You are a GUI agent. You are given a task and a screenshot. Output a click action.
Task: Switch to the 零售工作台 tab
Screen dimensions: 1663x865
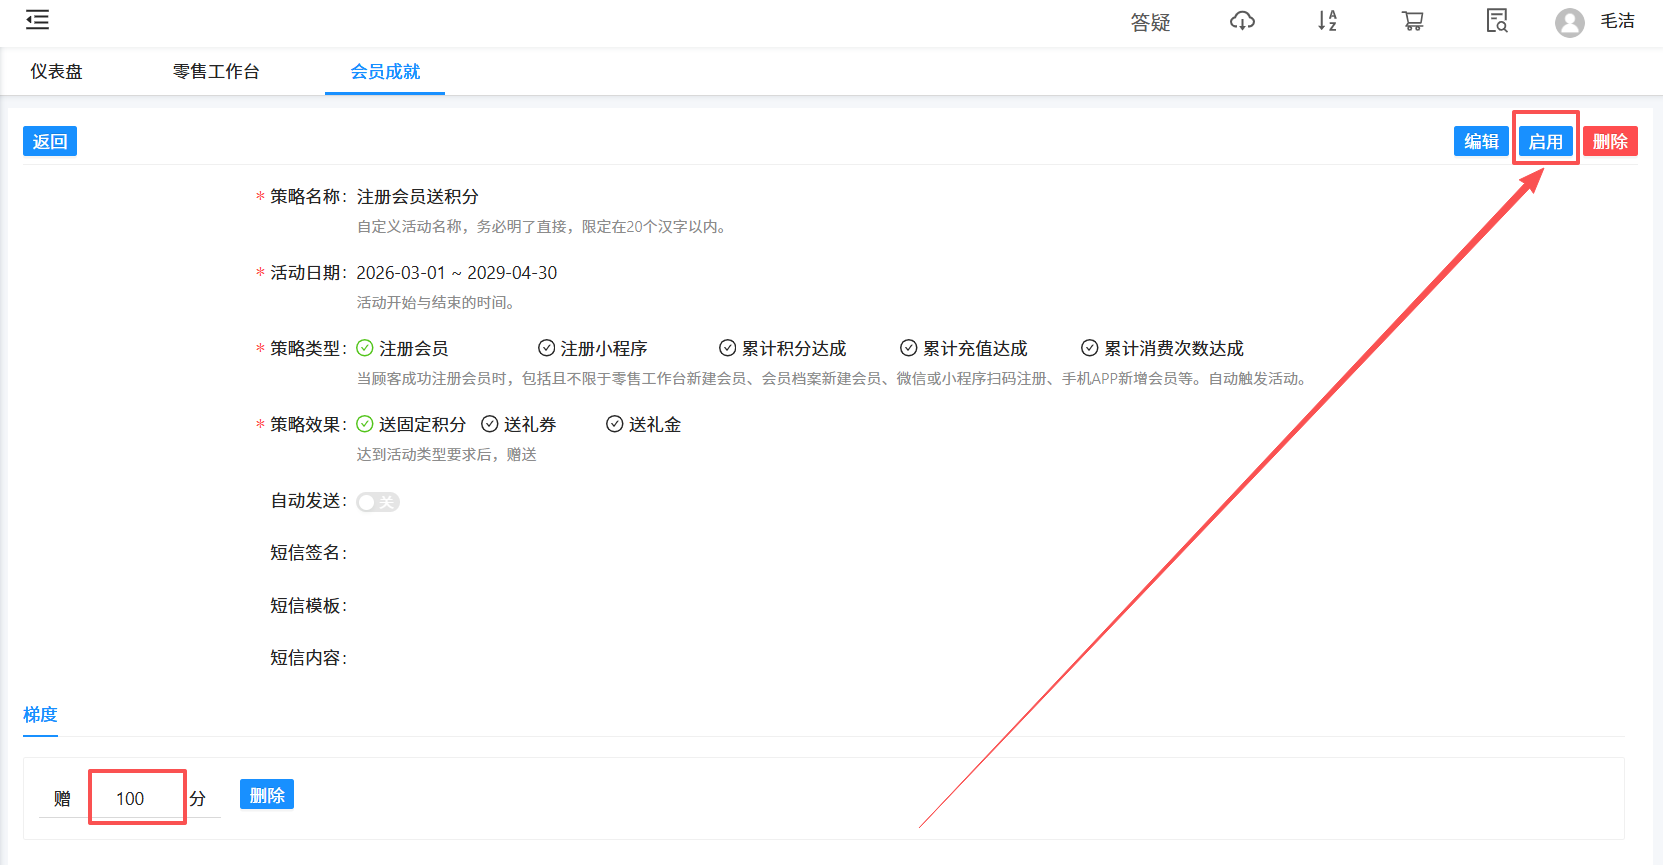point(216,72)
